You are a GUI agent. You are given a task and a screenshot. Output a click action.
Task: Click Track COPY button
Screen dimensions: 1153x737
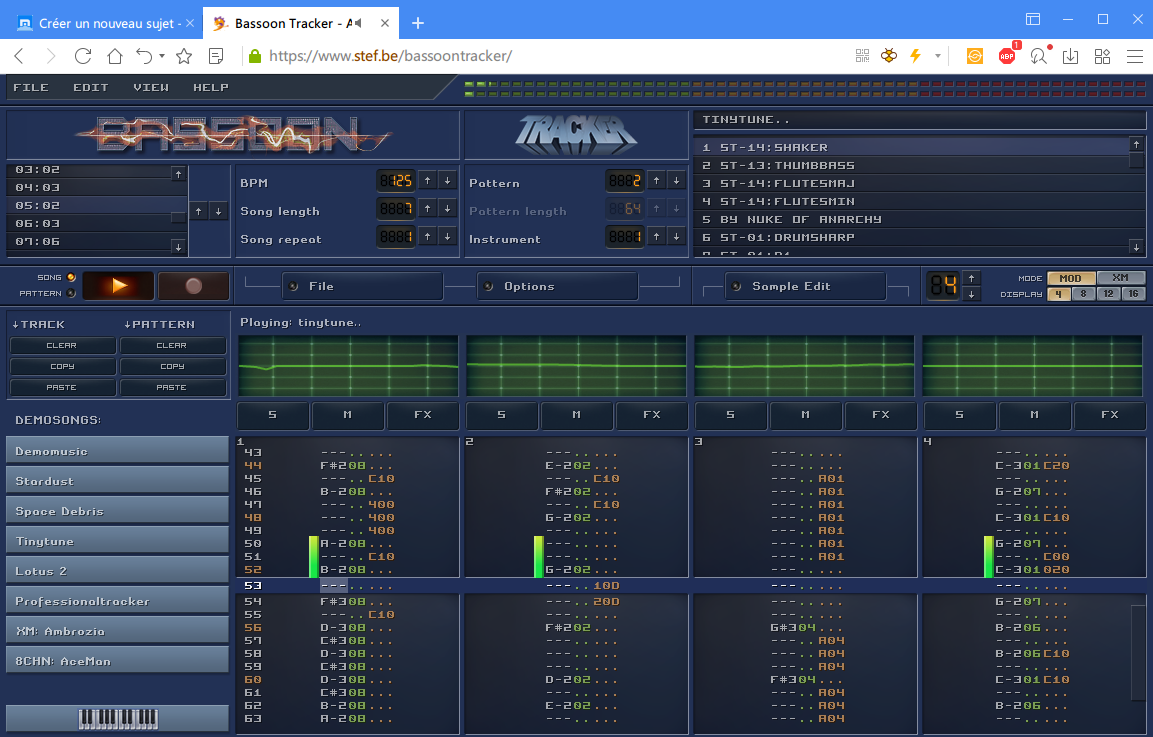[62, 366]
